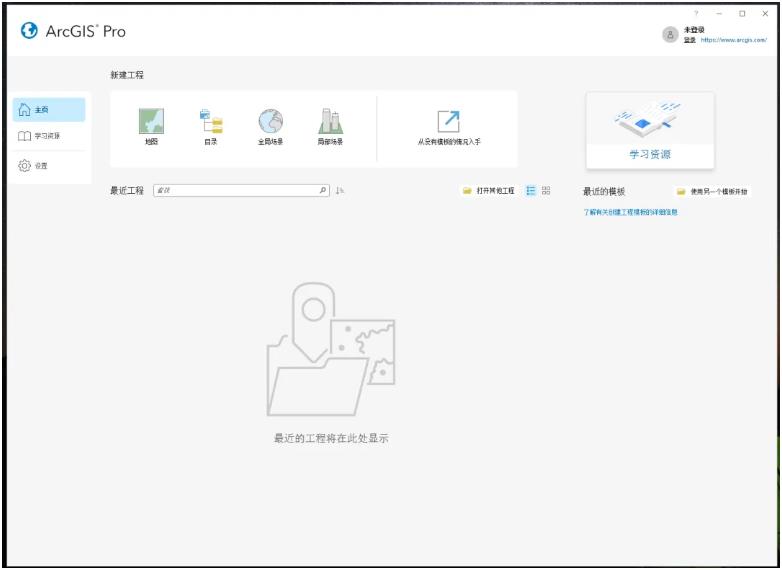Maximize the ArcGIS Pro window
Image resolution: width=782 pixels, height=570 pixels.
pyautogui.click(x=742, y=14)
